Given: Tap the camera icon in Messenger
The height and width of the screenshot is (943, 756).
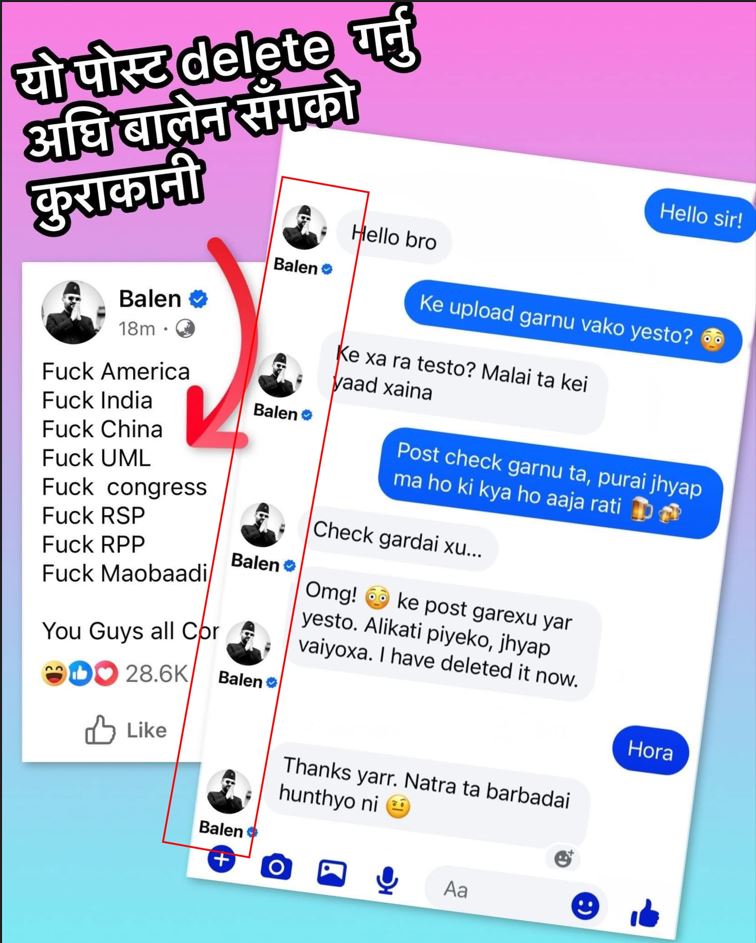Looking at the screenshot, I should pyautogui.click(x=277, y=867).
